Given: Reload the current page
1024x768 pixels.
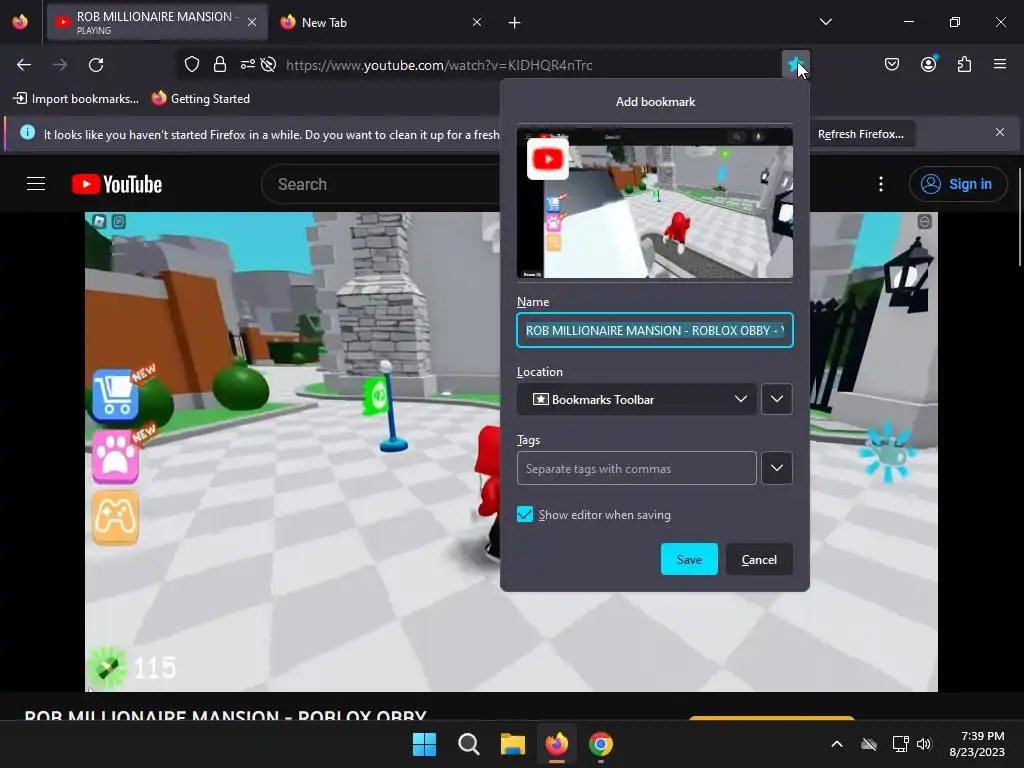Looking at the screenshot, I should [96, 65].
